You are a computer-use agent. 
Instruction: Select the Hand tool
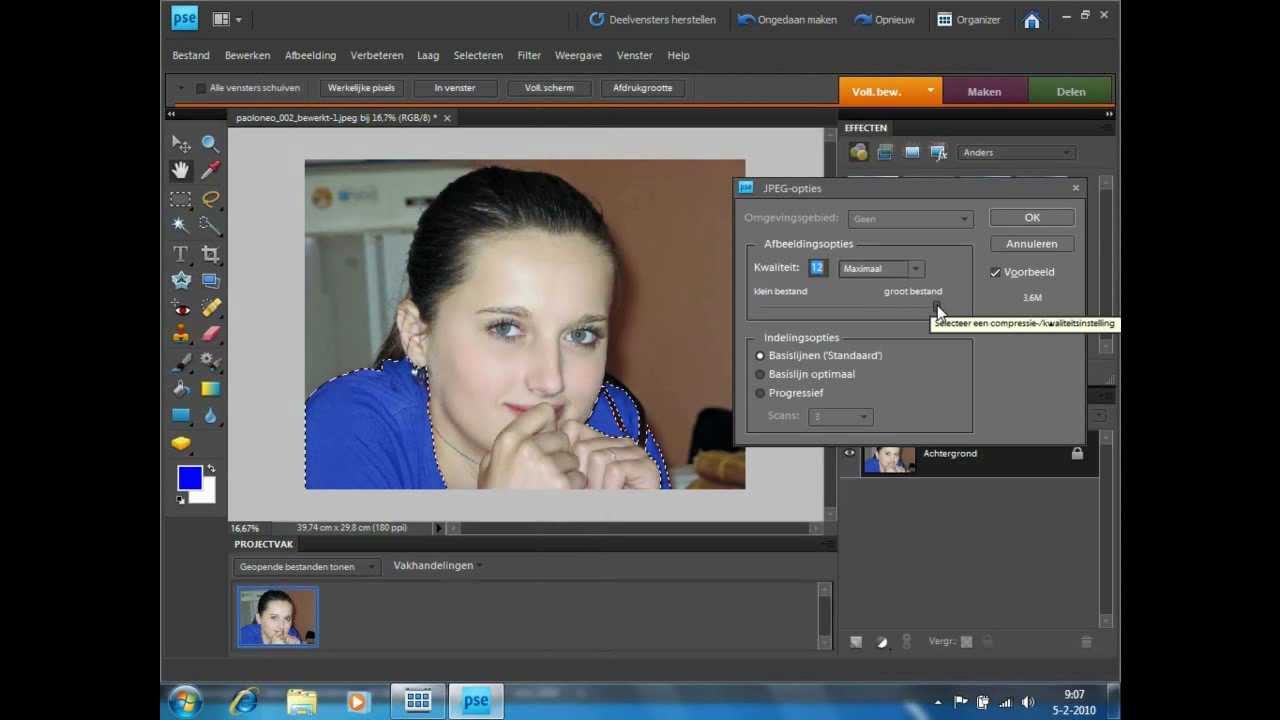pos(181,171)
